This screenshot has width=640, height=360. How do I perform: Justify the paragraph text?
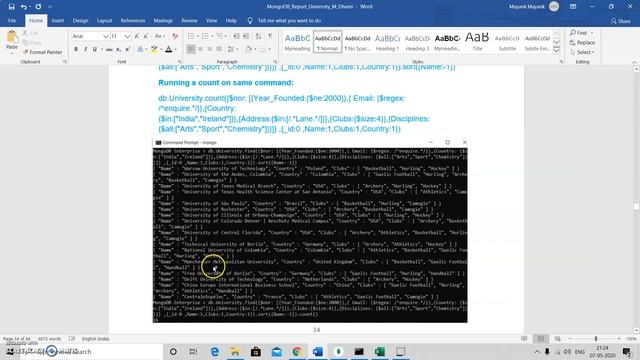pos(219,49)
